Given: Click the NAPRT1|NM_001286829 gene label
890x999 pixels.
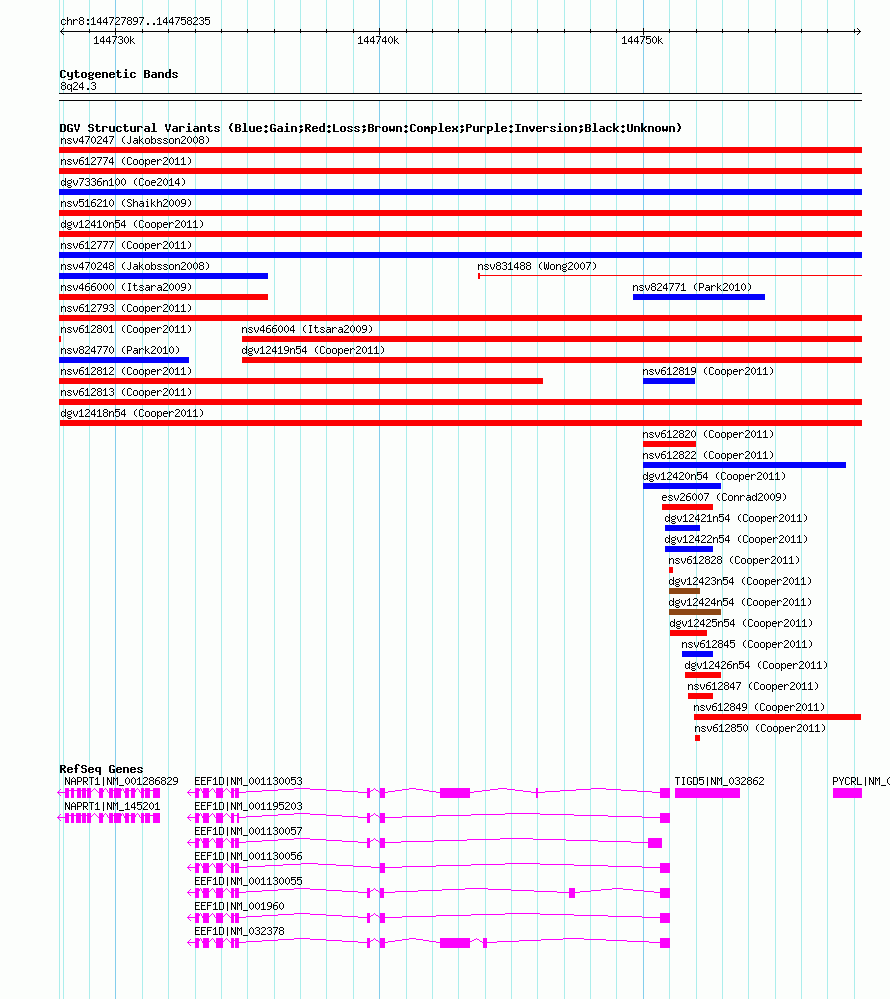Looking at the screenshot, I should click(x=121, y=782).
